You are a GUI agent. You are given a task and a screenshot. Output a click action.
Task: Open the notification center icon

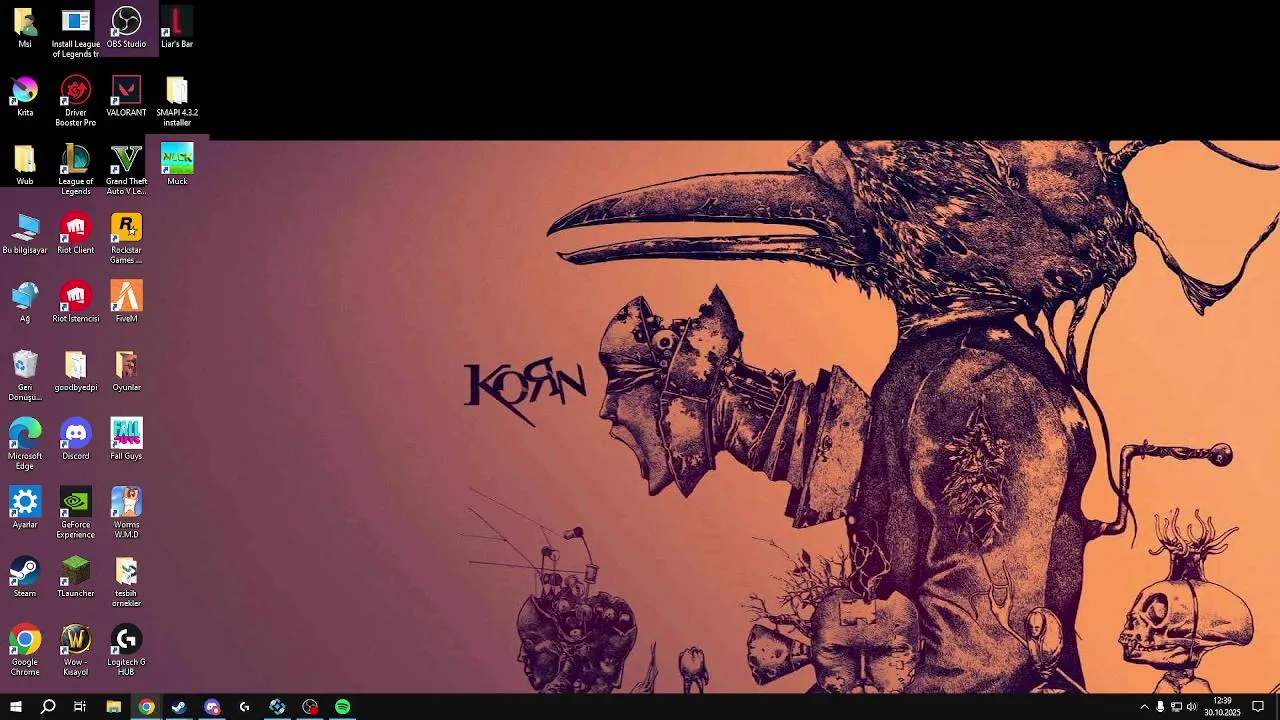click(x=1259, y=707)
